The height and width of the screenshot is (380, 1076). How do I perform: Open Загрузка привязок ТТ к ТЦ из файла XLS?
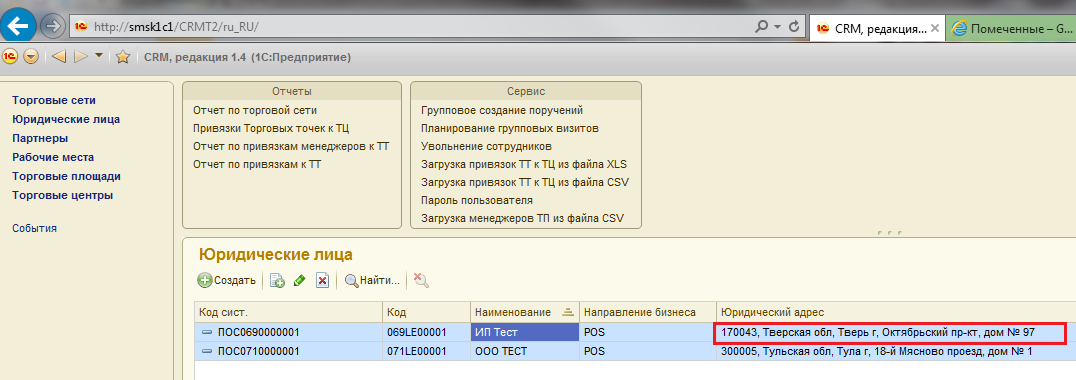coord(524,165)
